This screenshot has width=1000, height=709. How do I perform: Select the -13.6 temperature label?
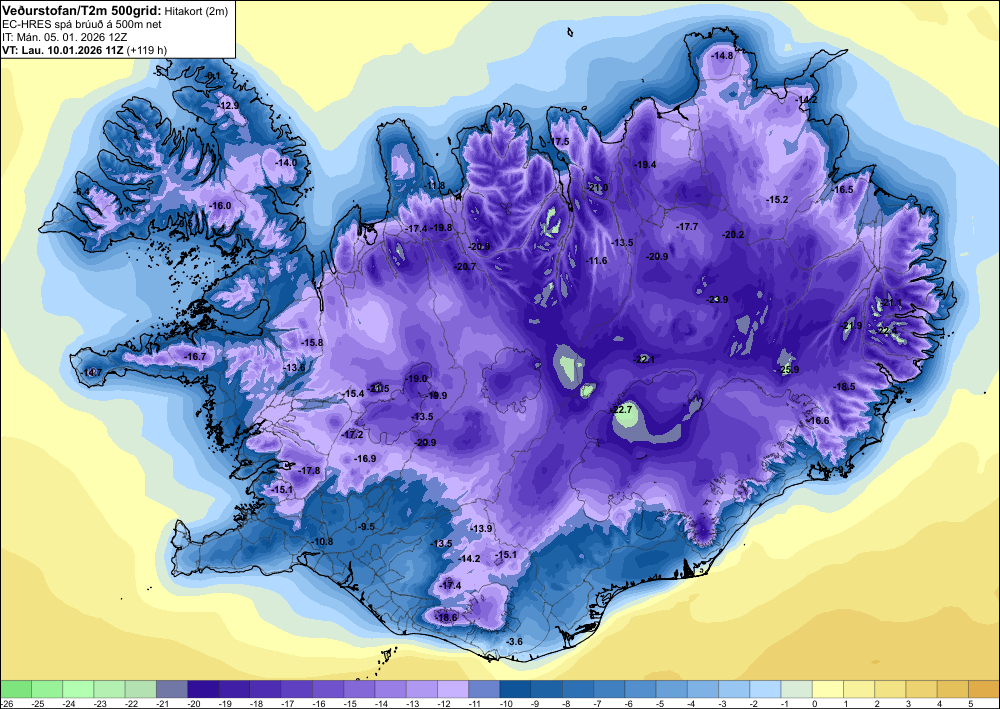tap(294, 368)
